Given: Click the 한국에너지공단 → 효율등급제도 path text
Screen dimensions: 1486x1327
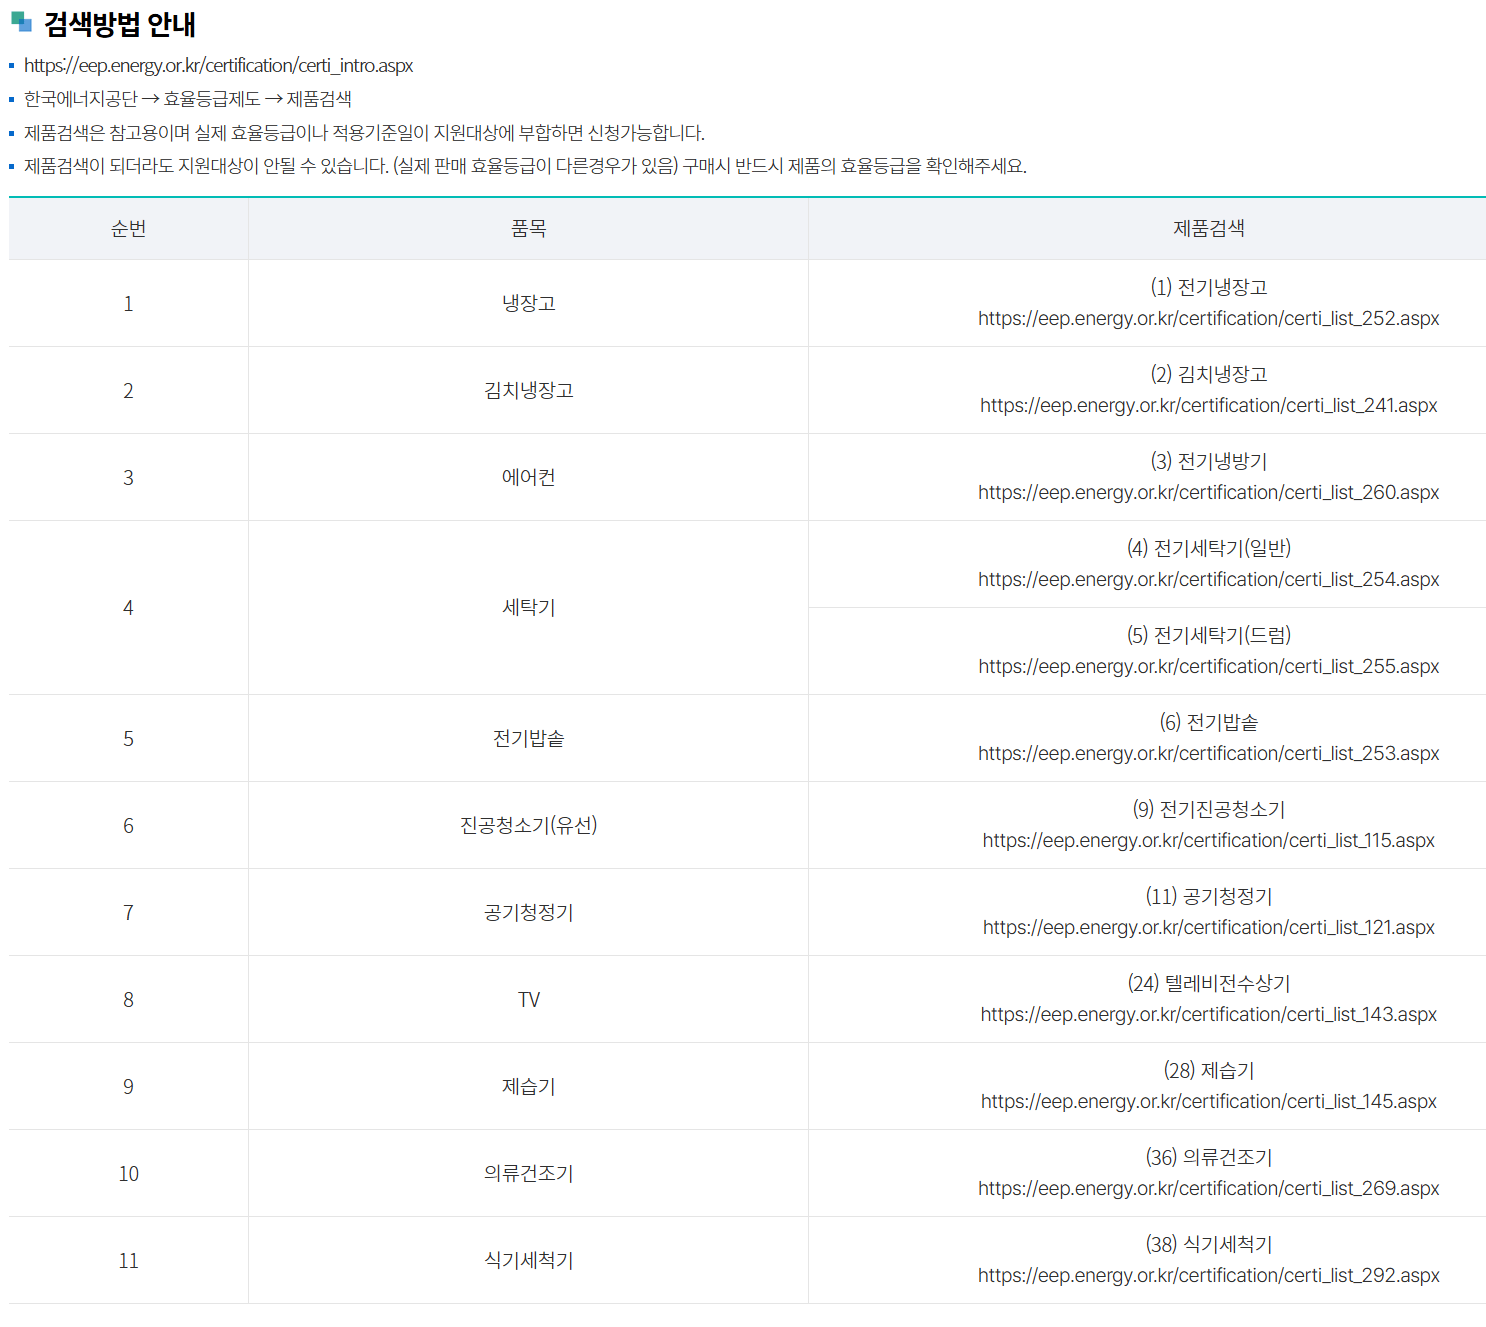Looking at the screenshot, I should [x=187, y=99].
